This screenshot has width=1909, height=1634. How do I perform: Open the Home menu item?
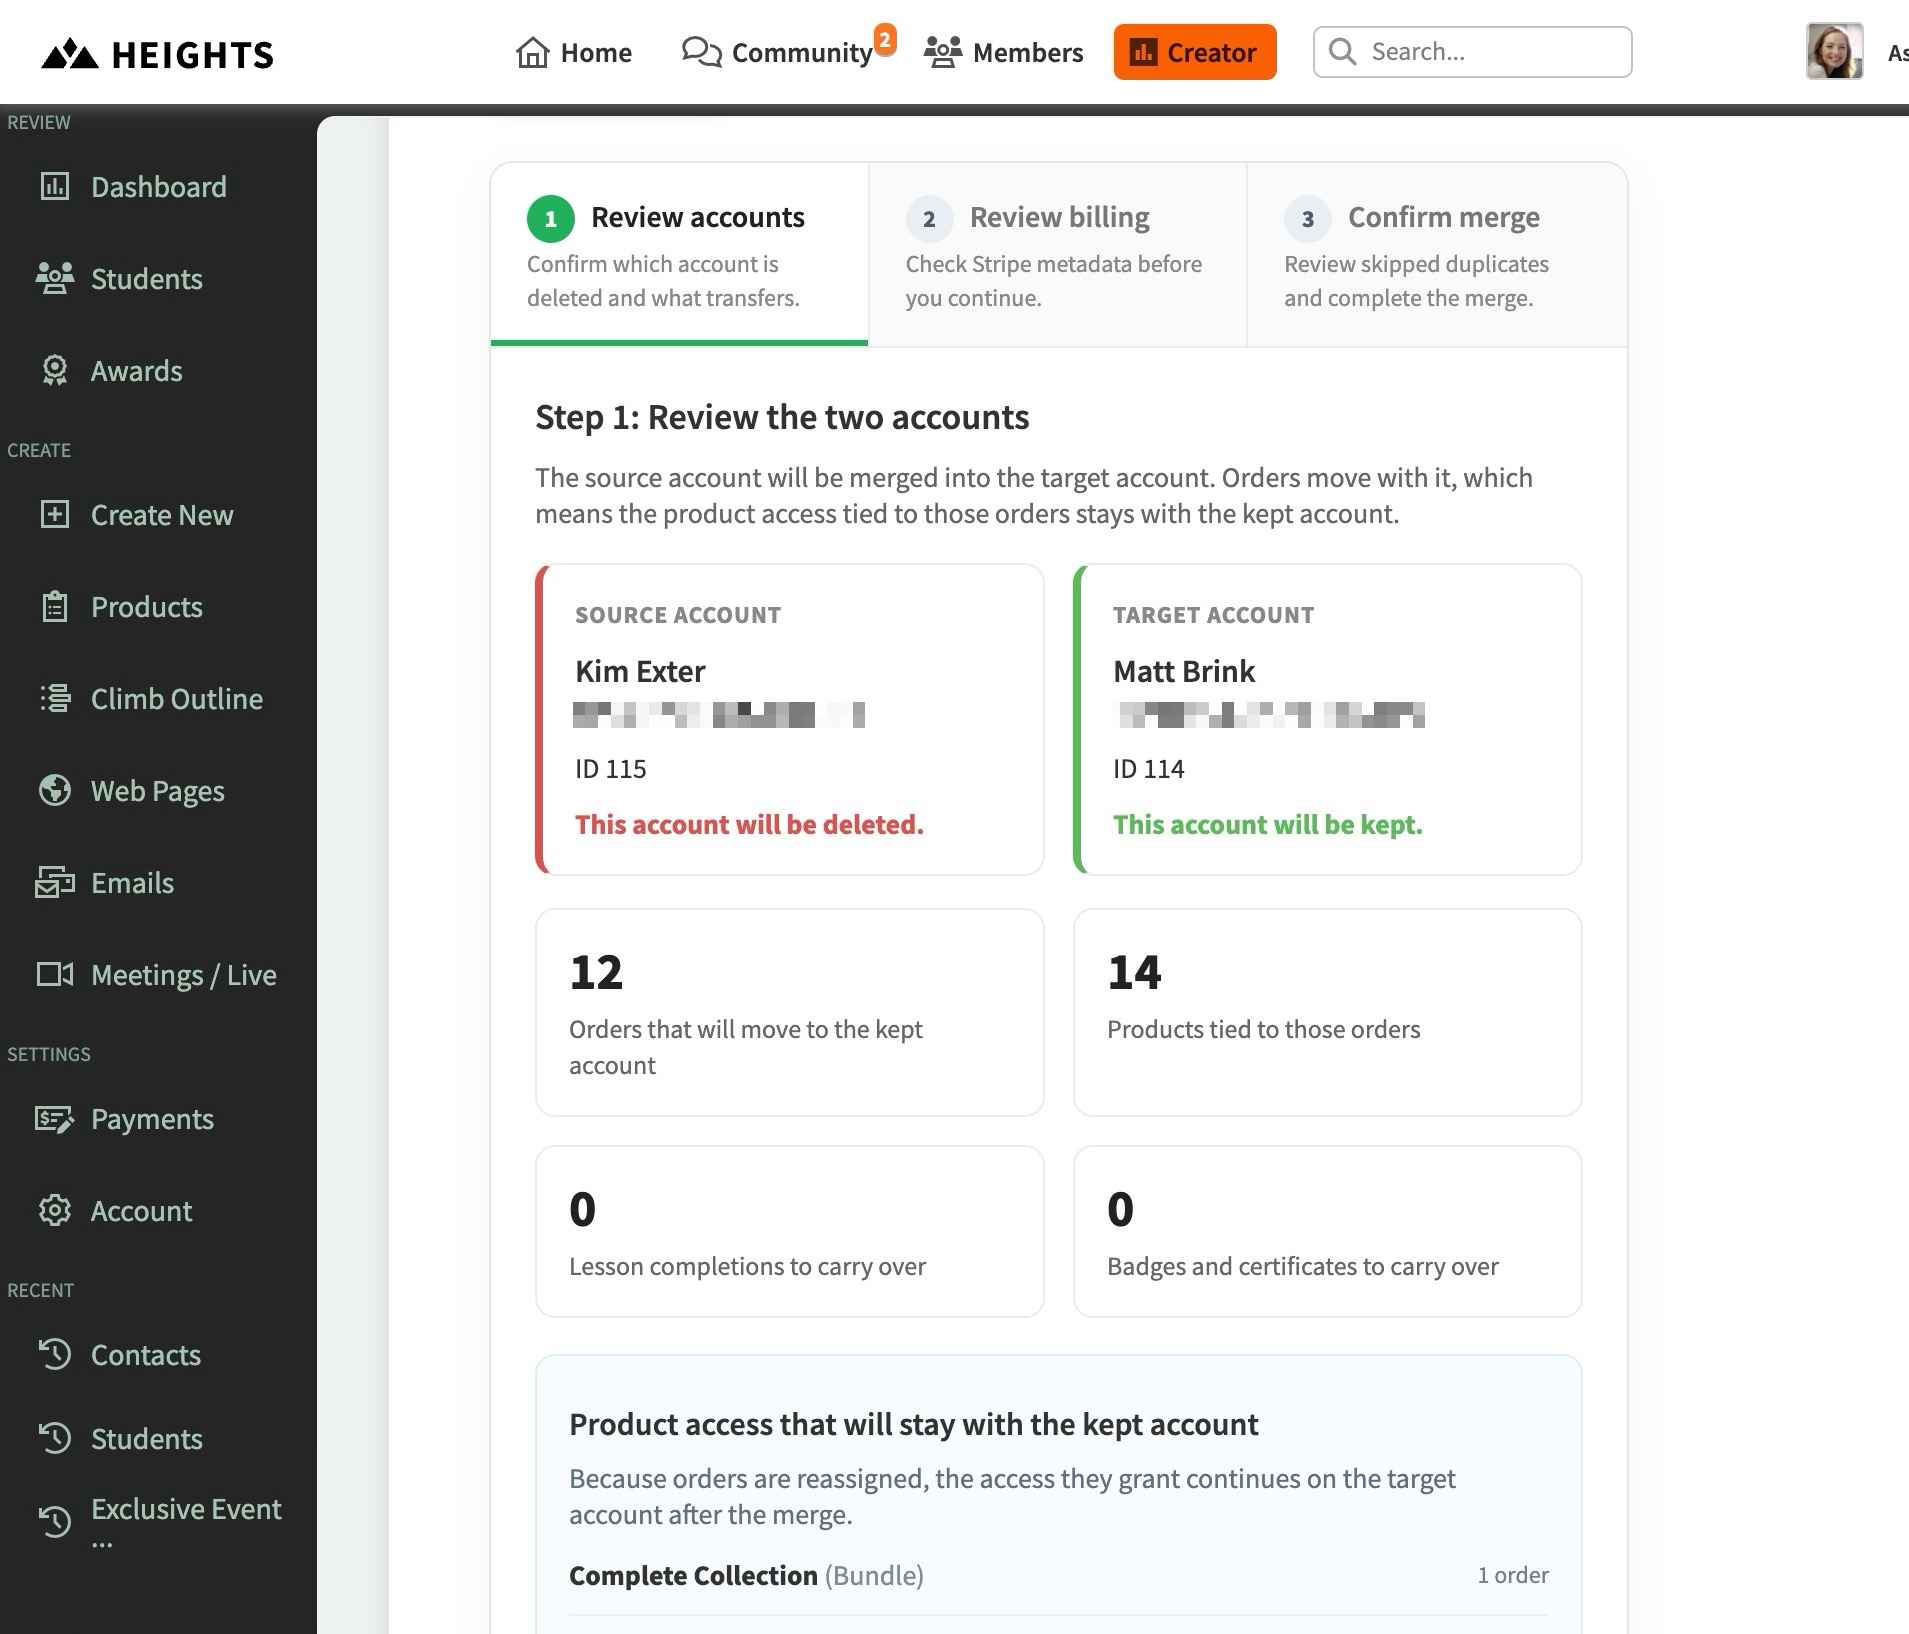point(574,52)
